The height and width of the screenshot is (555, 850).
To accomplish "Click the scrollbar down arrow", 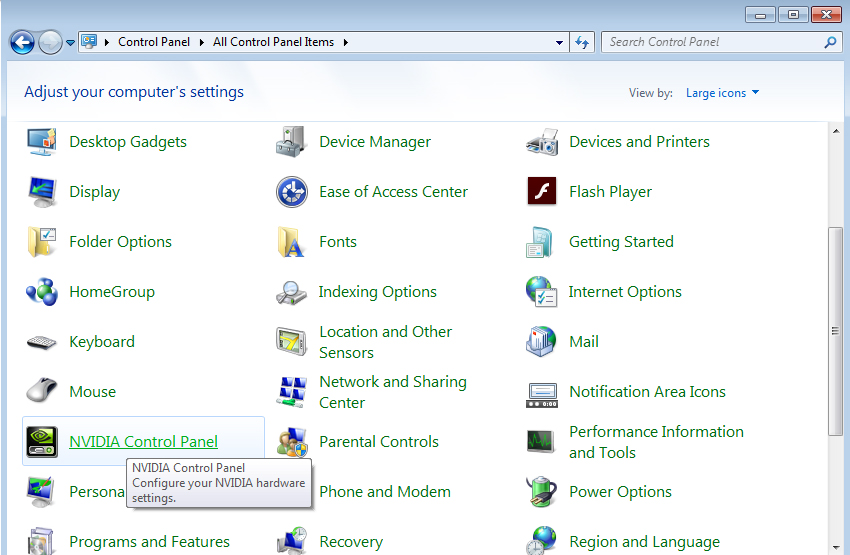I will [x=836, y=548].
